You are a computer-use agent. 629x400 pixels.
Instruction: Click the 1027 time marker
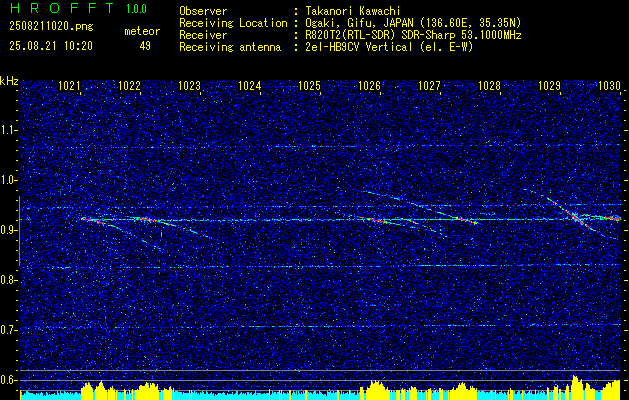(x=429, y=85)
